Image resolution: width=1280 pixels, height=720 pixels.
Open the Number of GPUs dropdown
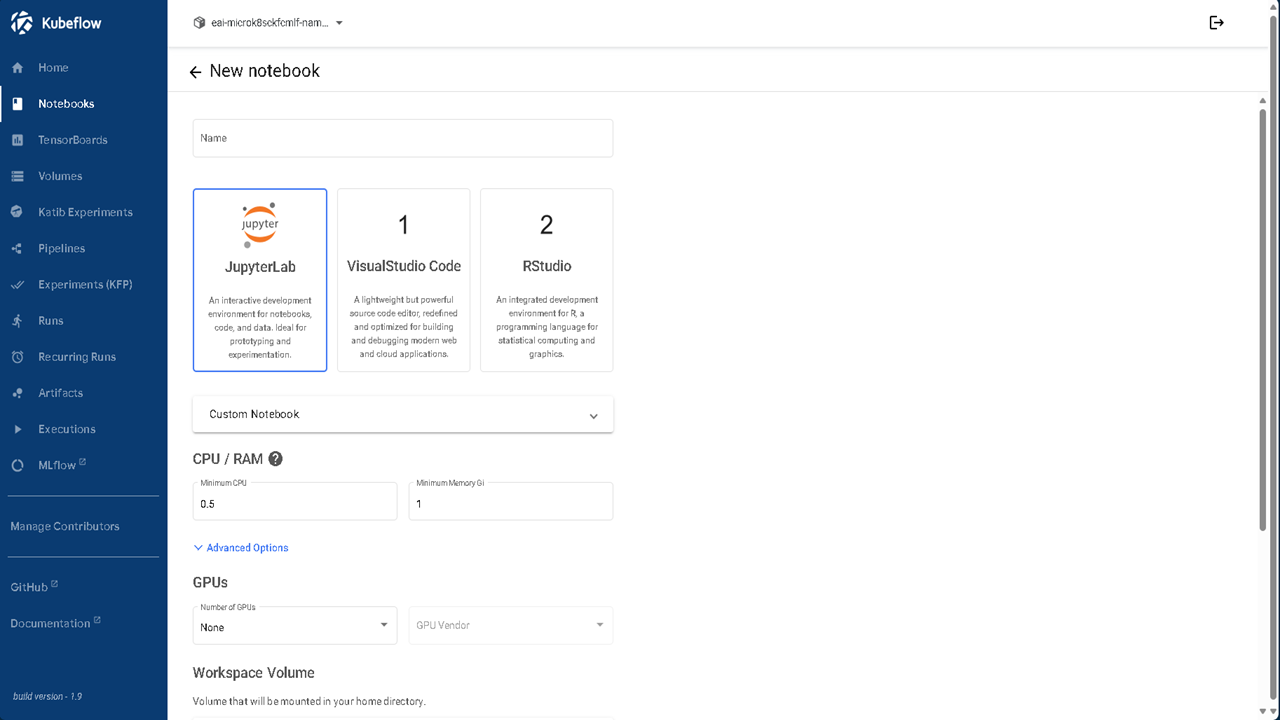[x=295, y=625]
